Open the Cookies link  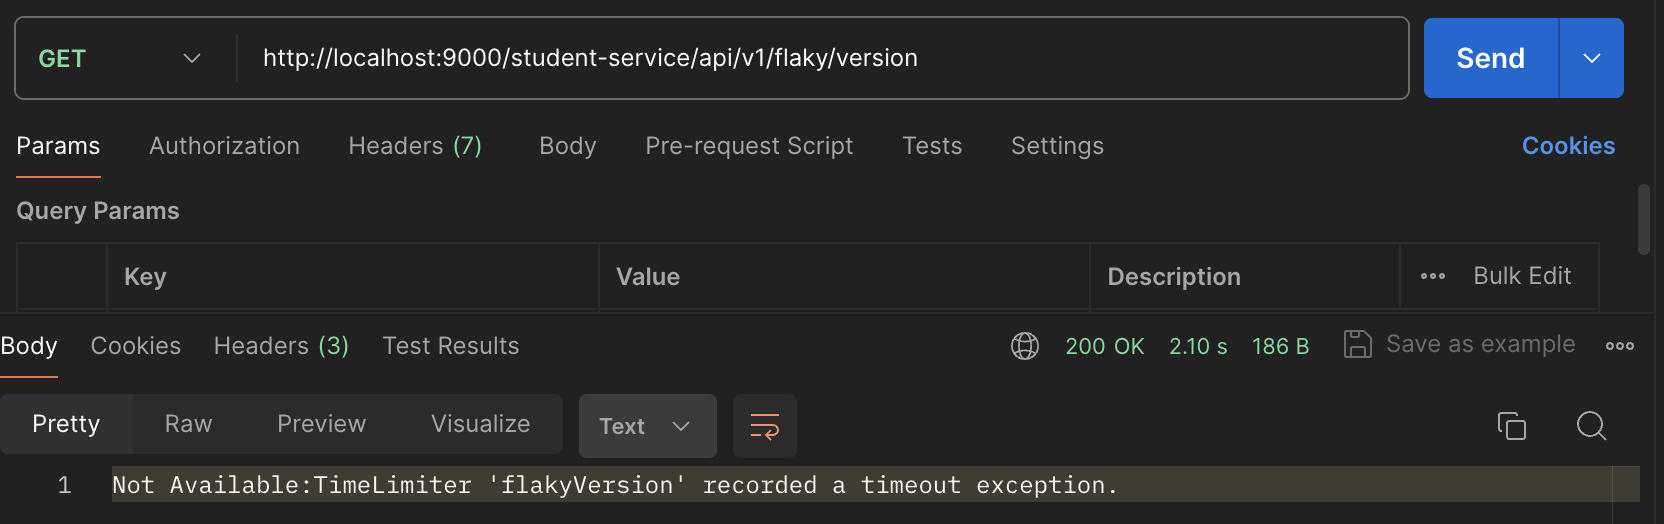[x=1568, y=146]
